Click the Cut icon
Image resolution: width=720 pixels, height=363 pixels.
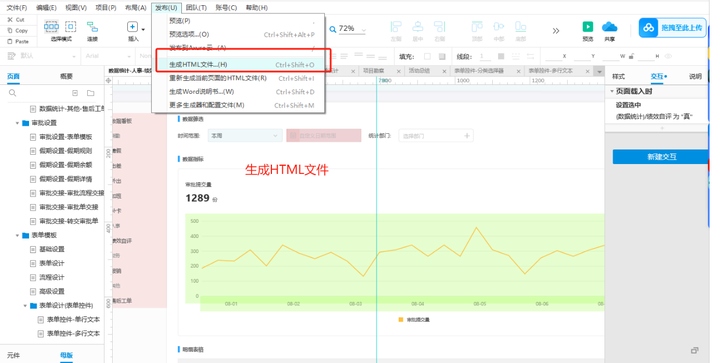click(10, 20)
